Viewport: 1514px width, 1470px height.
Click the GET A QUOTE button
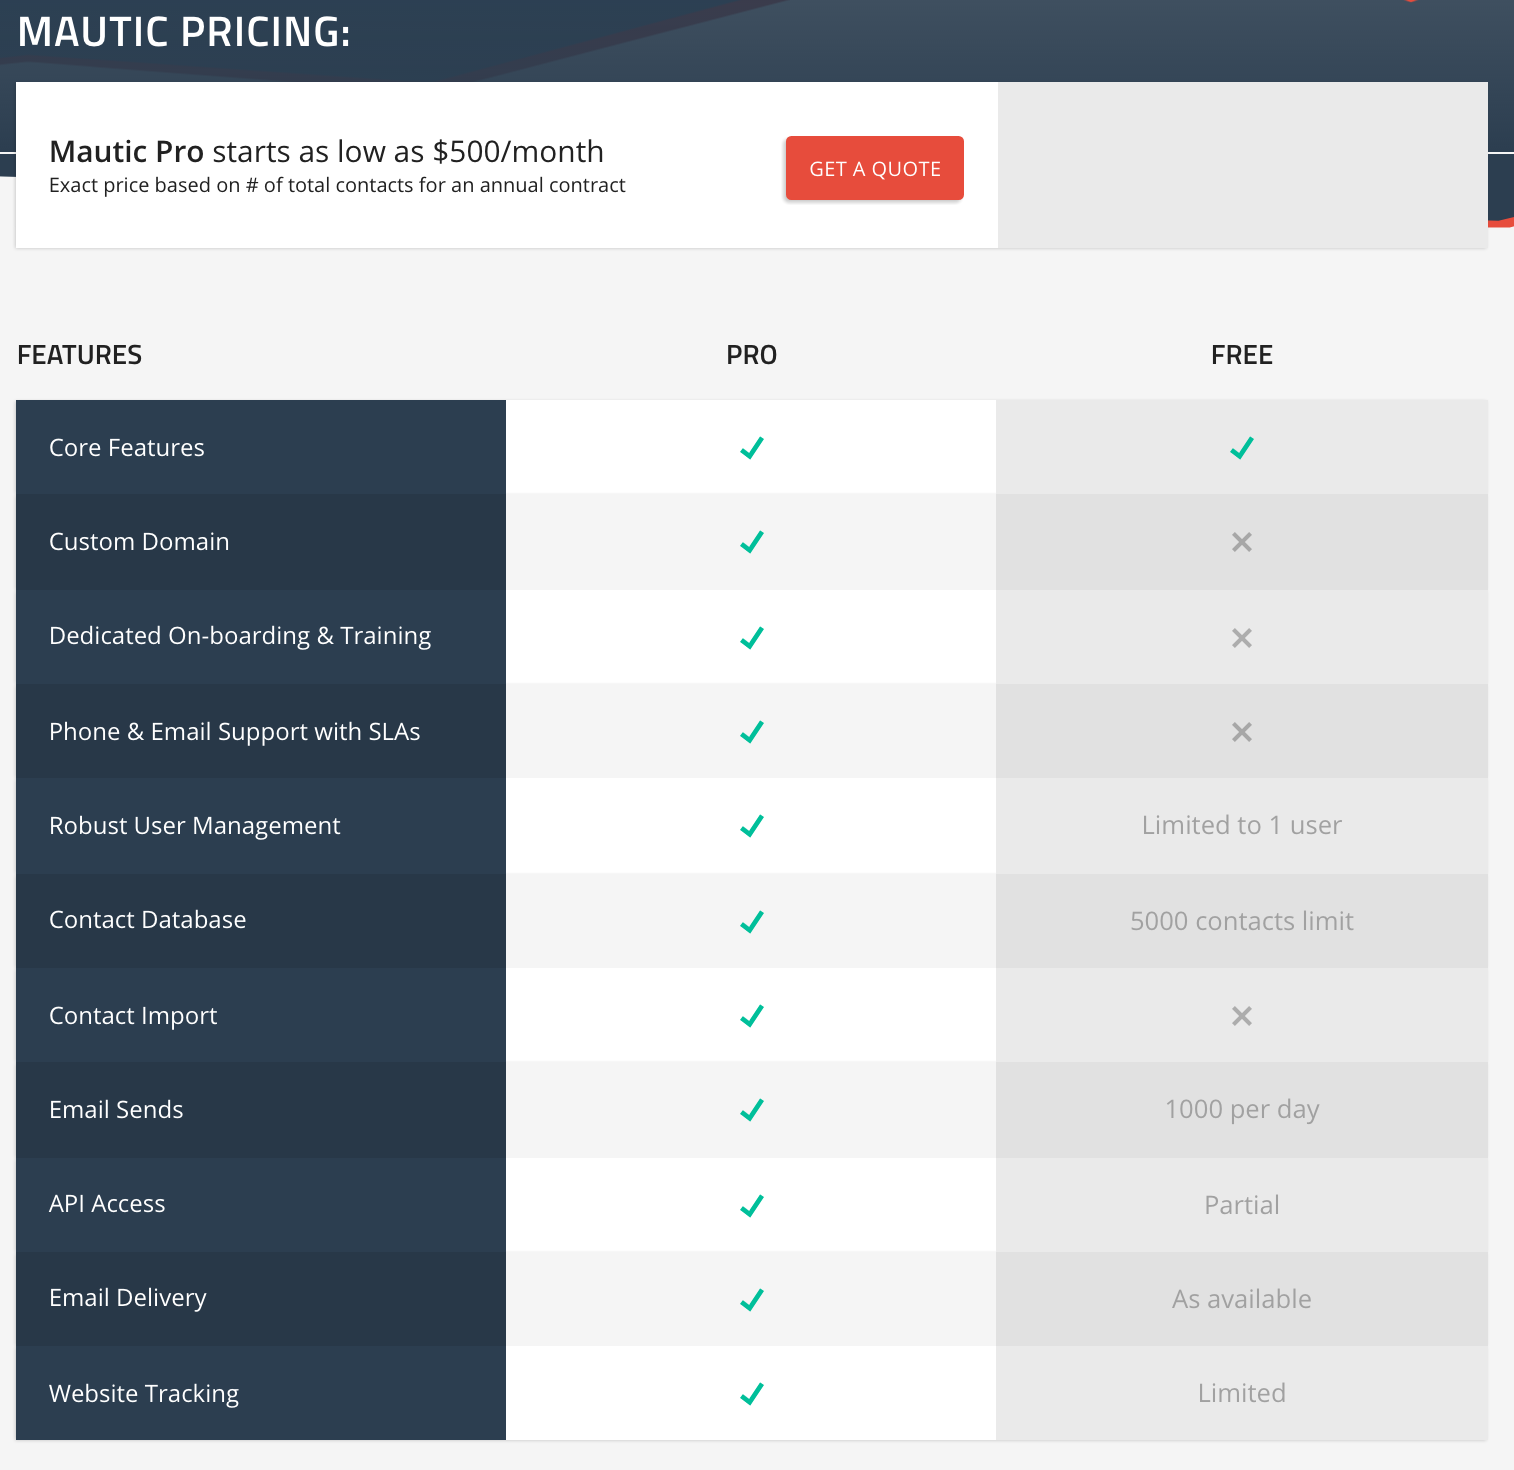tap(874, 168)
